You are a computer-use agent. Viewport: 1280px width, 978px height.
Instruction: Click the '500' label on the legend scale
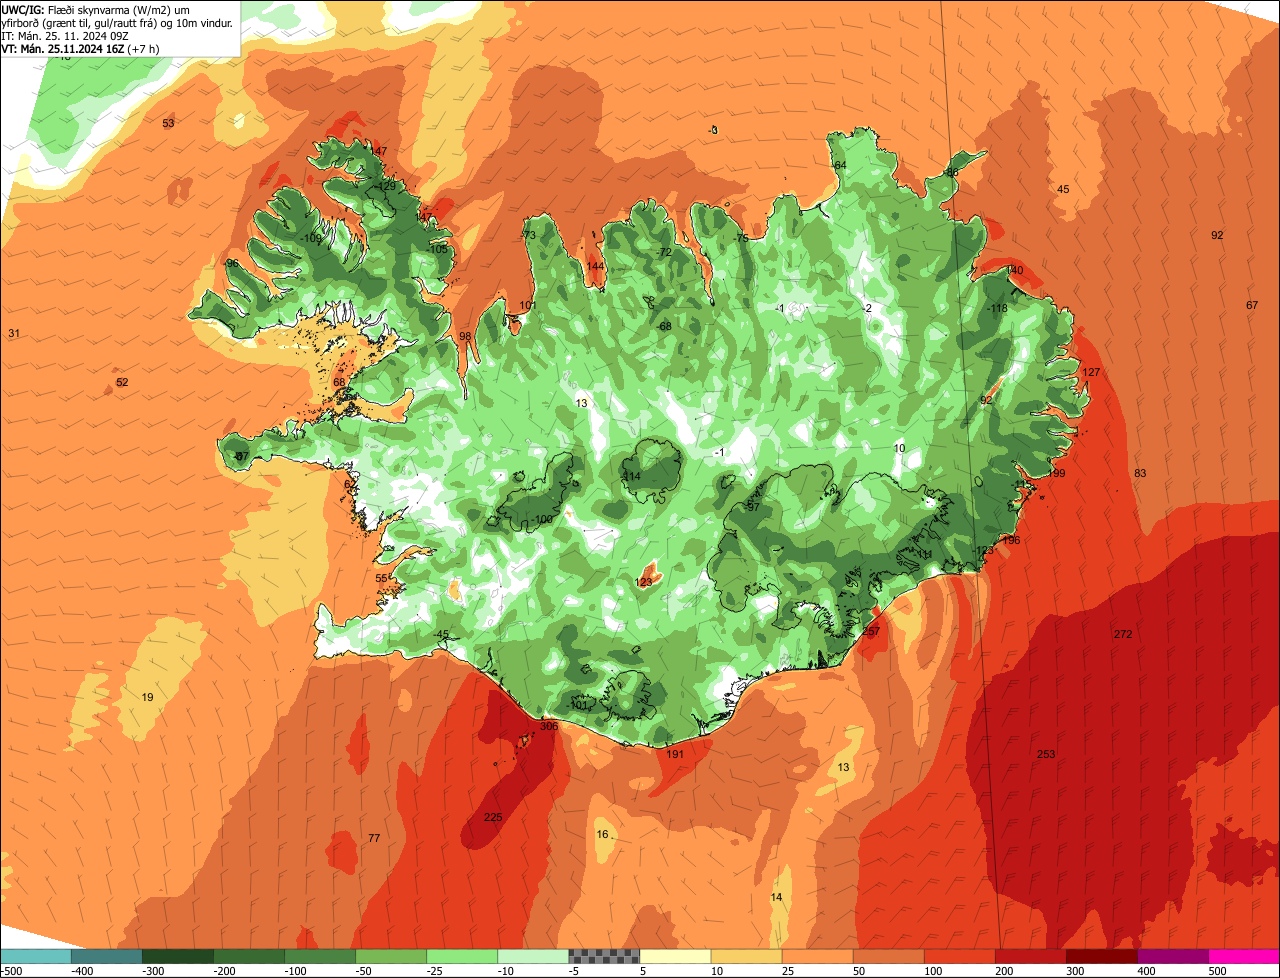point(1217,971)
